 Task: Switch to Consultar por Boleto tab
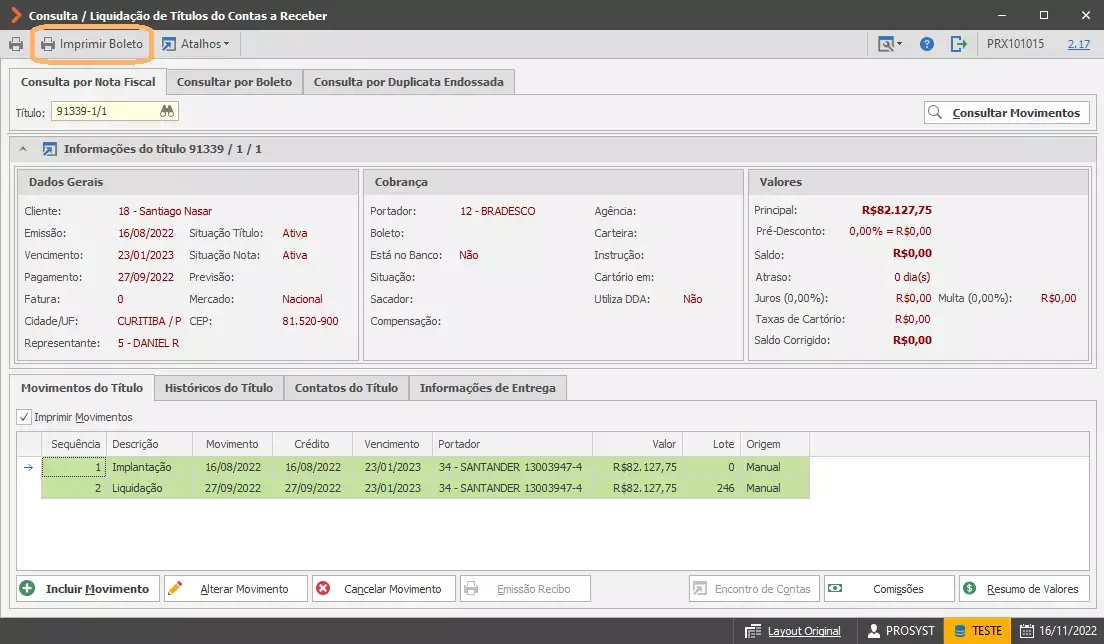pos(234,82)
